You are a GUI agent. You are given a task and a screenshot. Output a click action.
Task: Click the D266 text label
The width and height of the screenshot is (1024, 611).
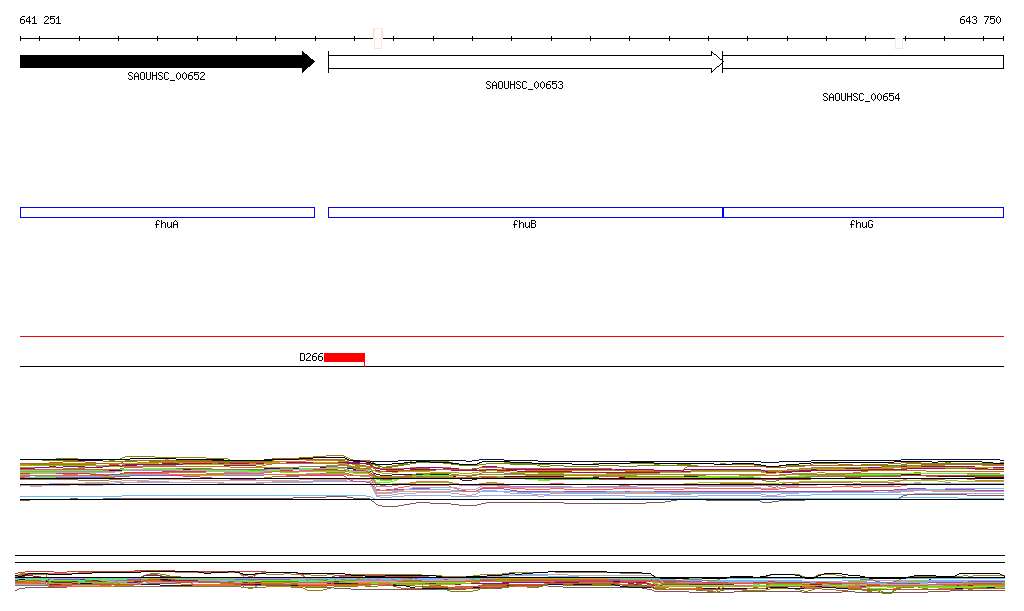[311, 357]
